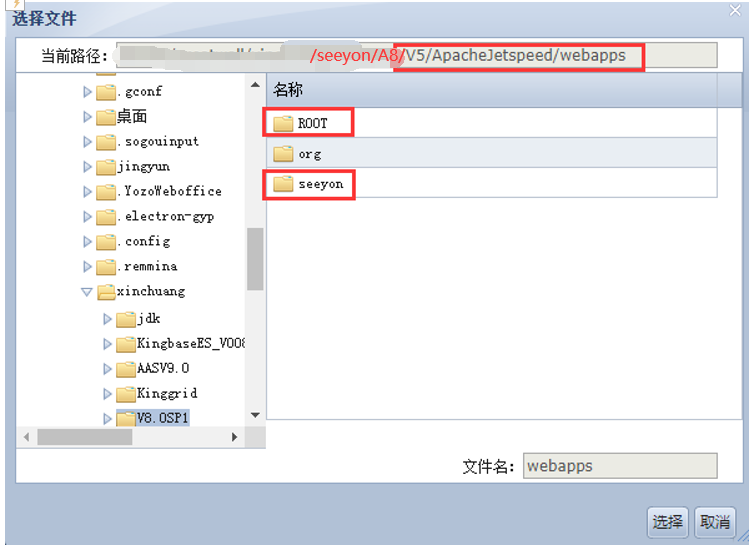Select Kinggrid in the tree
The width and height of the screenshot is (749, 546).
pos(167,393)
